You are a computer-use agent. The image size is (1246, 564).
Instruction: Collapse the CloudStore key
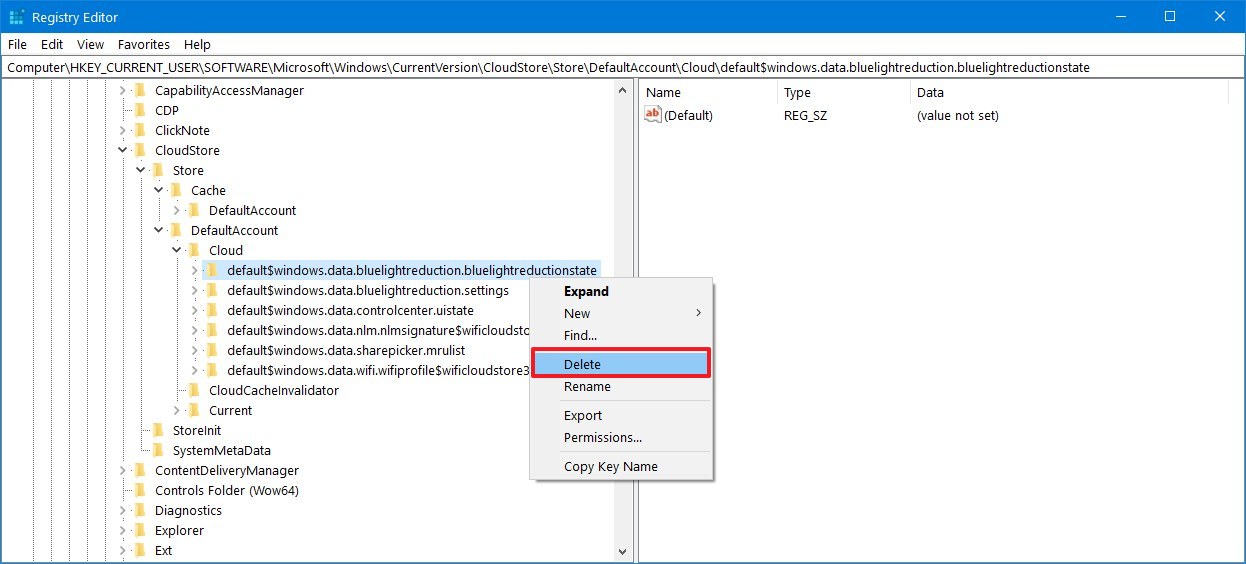pyautogui.click(x=123, y=150)
